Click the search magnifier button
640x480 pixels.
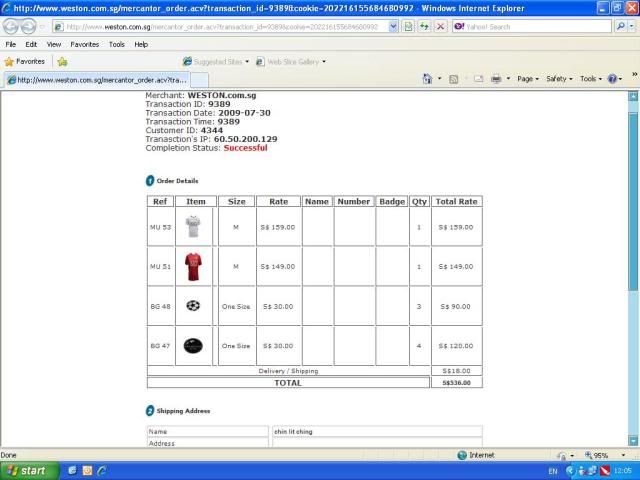(620, 27)
